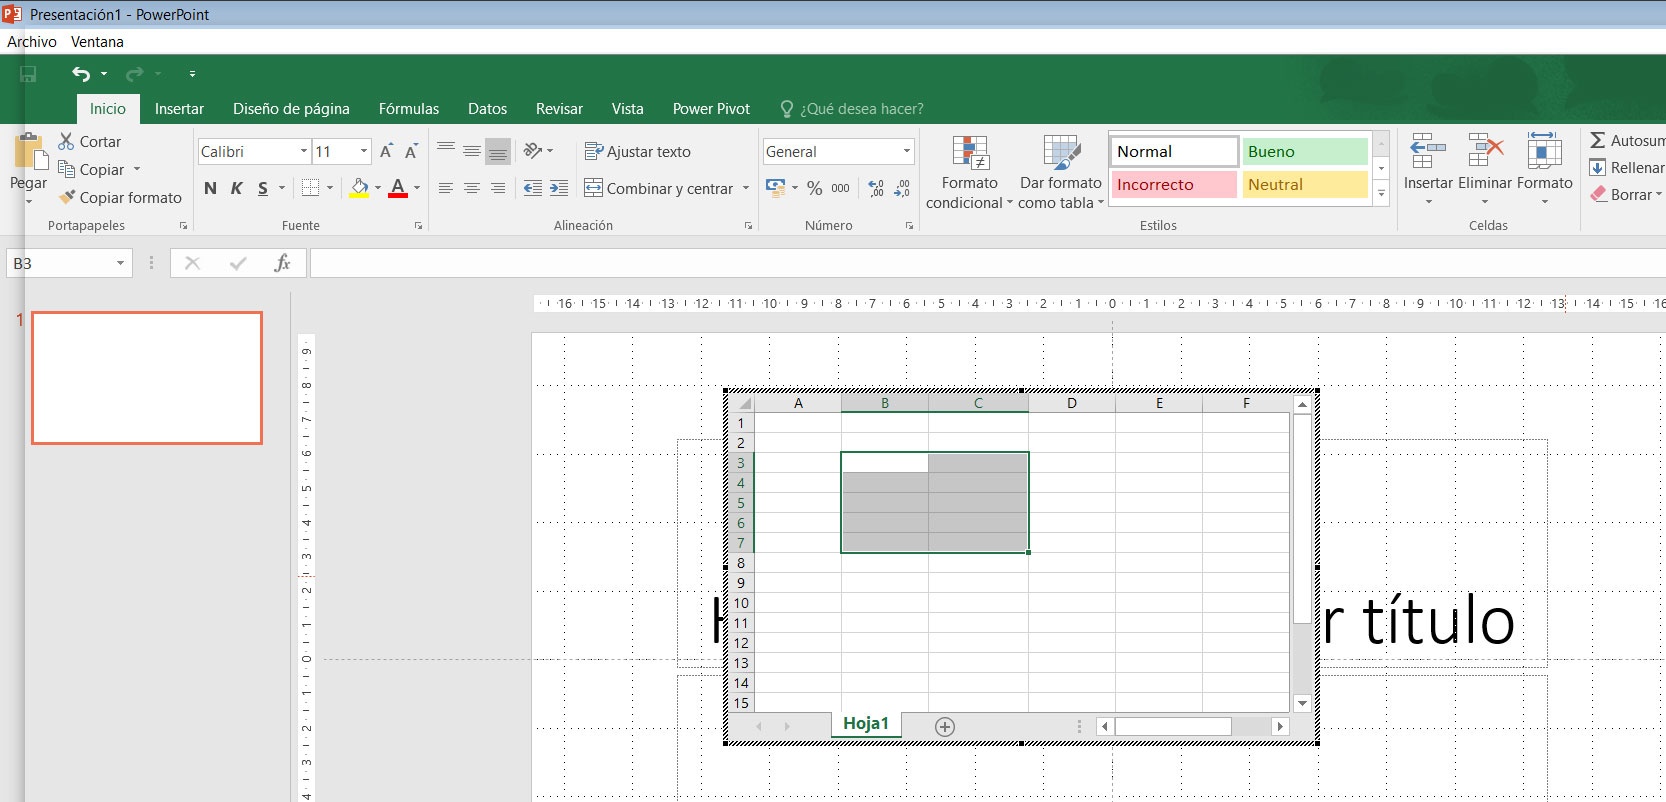Open the Calibri font name dropdown
Image resolution: width=1666 pixels, height=802 pixels.
tap(304, 152)
